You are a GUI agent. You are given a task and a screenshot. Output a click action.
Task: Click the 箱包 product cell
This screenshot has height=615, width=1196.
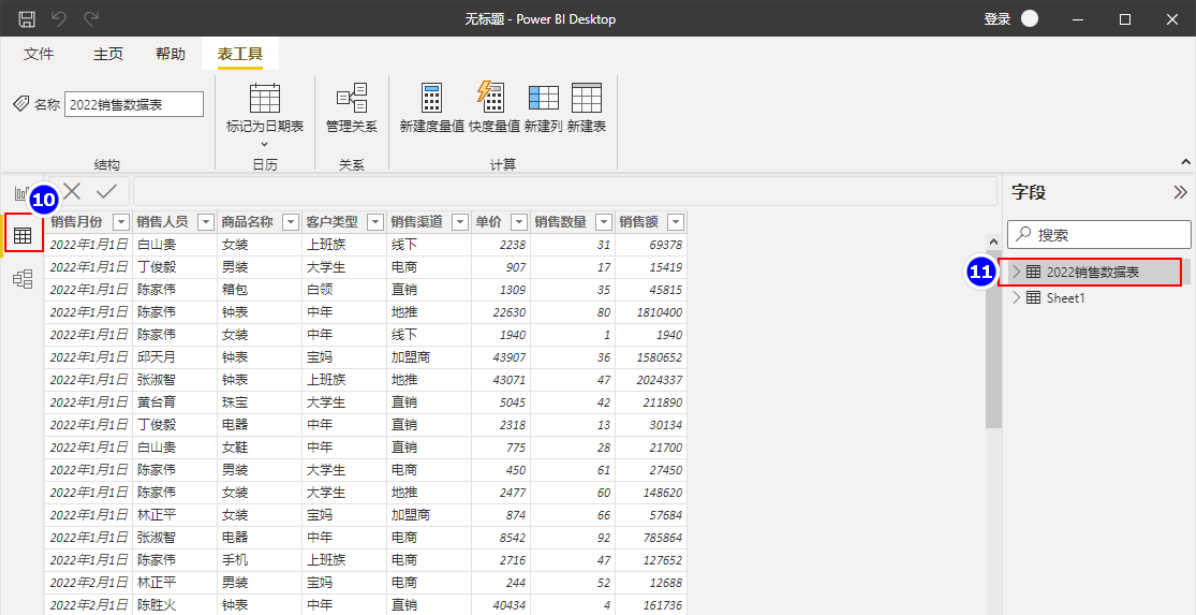coord(259,290)
